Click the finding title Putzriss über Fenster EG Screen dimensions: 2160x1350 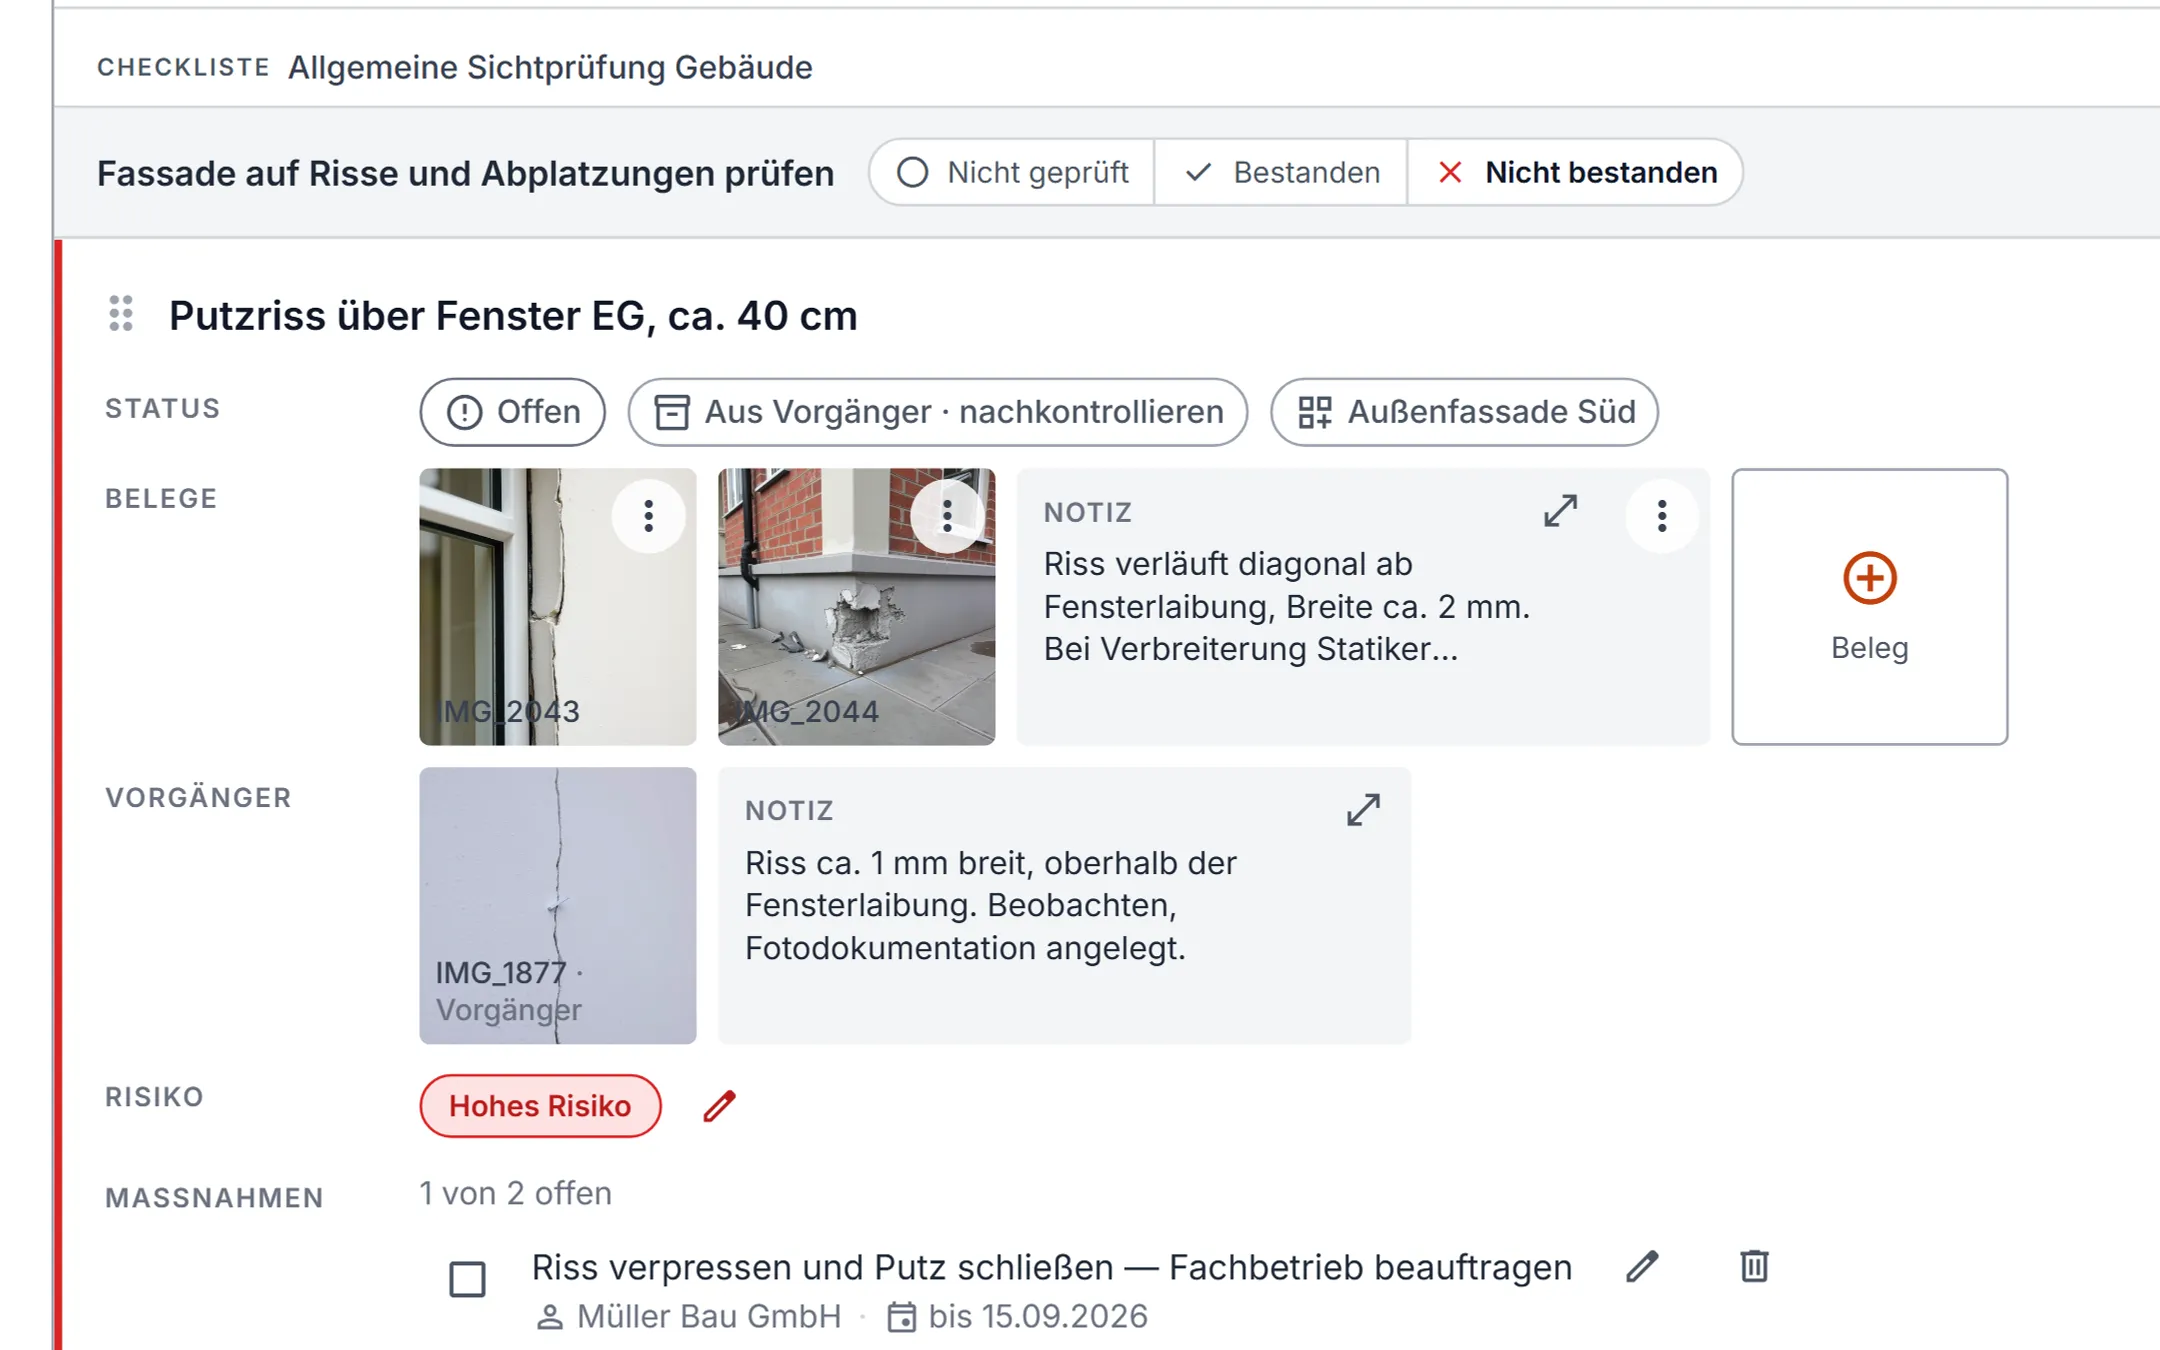click(x=513, y=315)
